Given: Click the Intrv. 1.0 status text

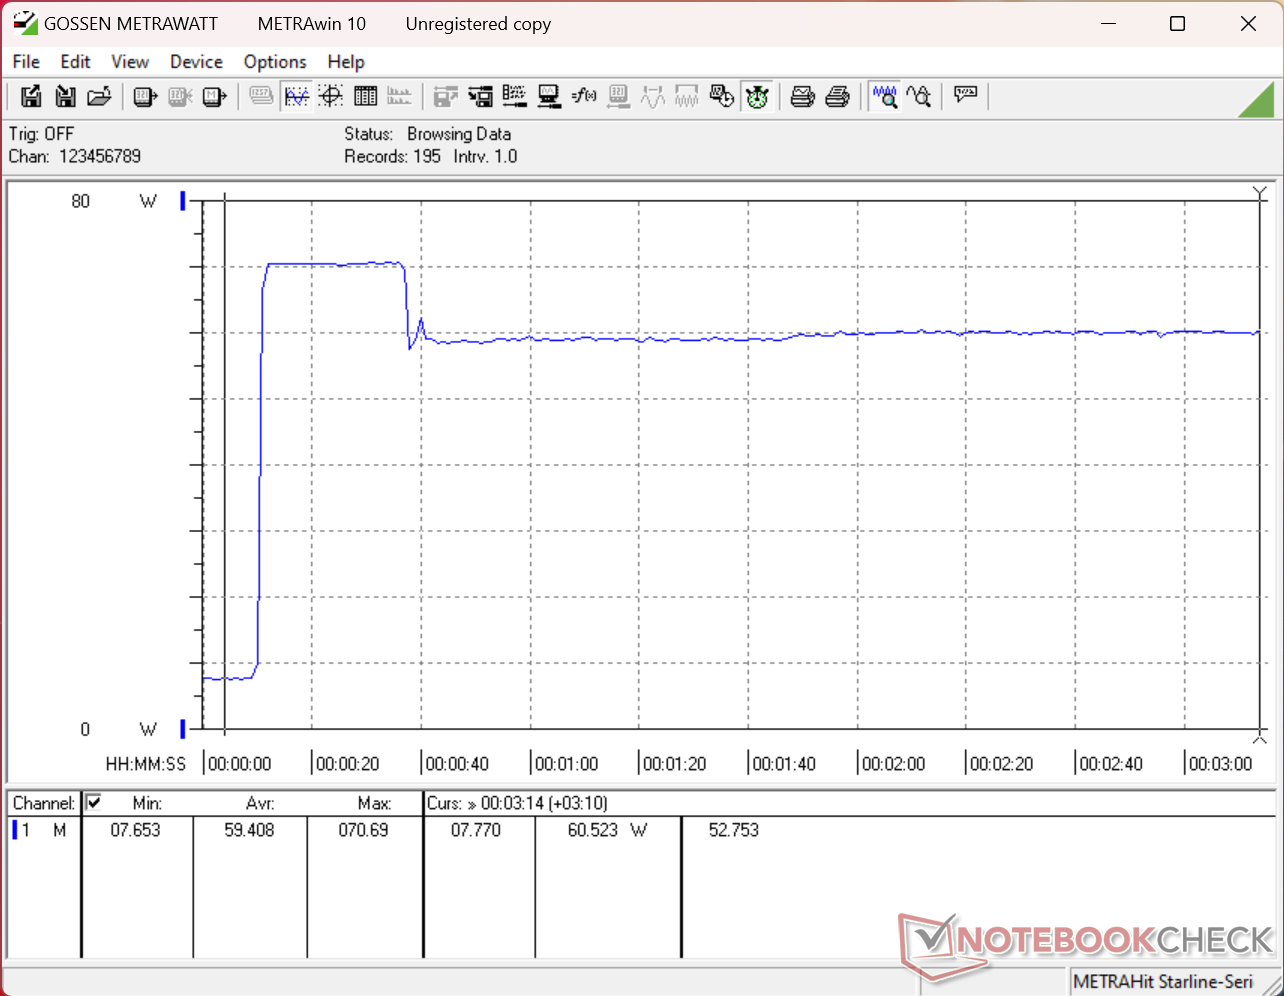Looking at the screenshot, I should point(485,156).
